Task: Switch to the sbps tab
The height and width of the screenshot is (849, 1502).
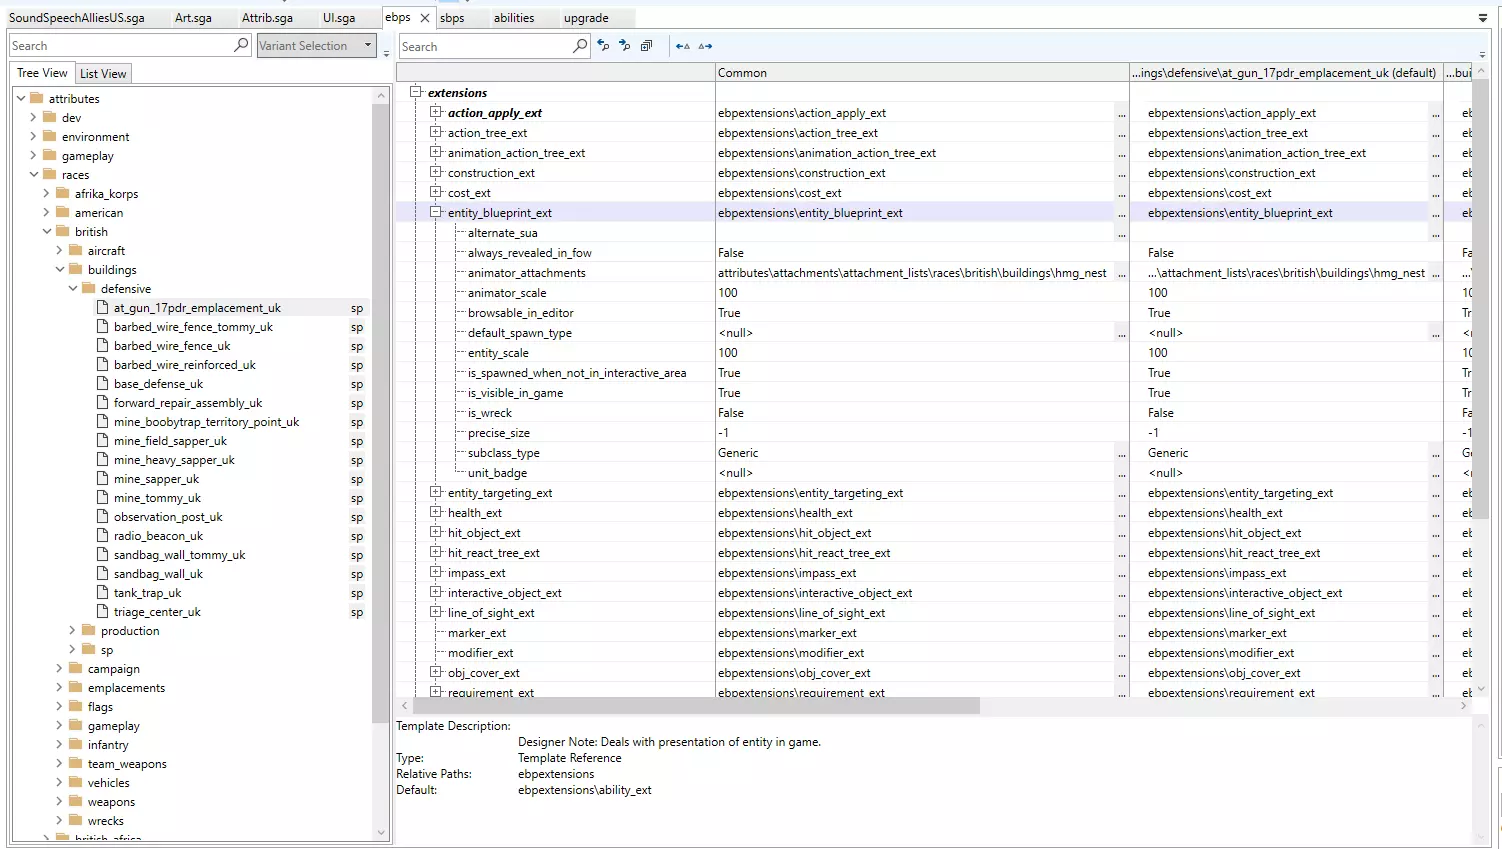Action: [452, 18]
